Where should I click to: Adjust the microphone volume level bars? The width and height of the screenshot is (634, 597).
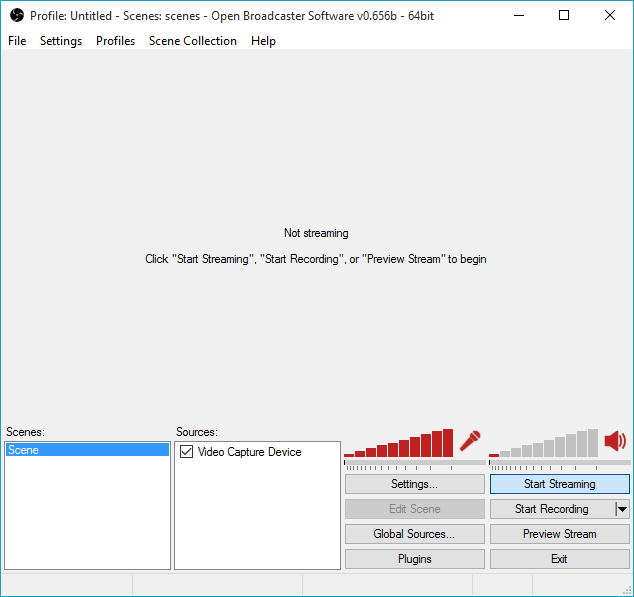(x=399, y=445)
